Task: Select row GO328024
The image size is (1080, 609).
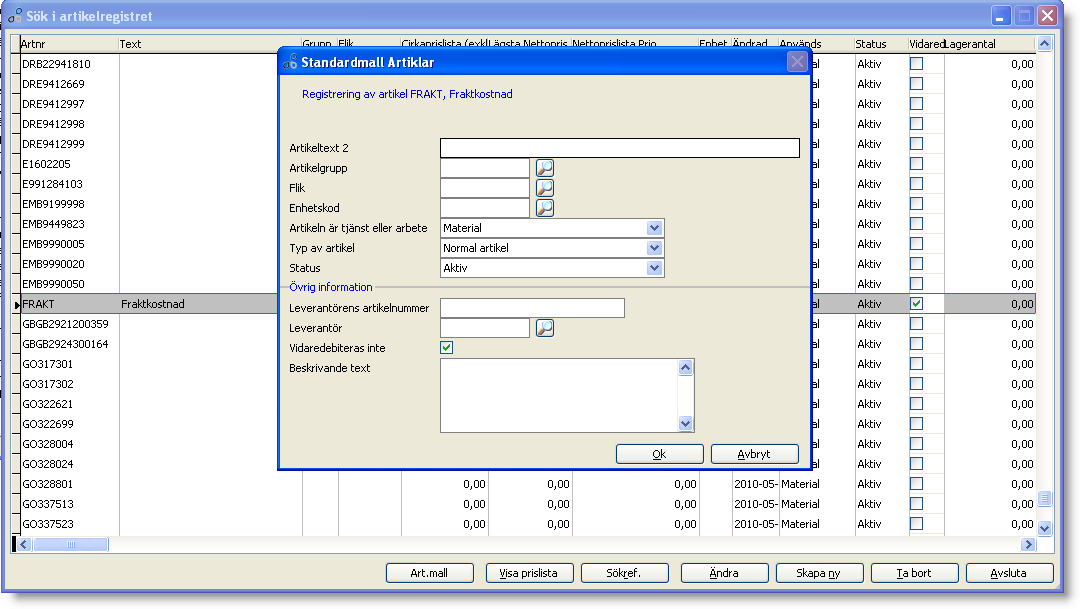Action: click(48, 463)
